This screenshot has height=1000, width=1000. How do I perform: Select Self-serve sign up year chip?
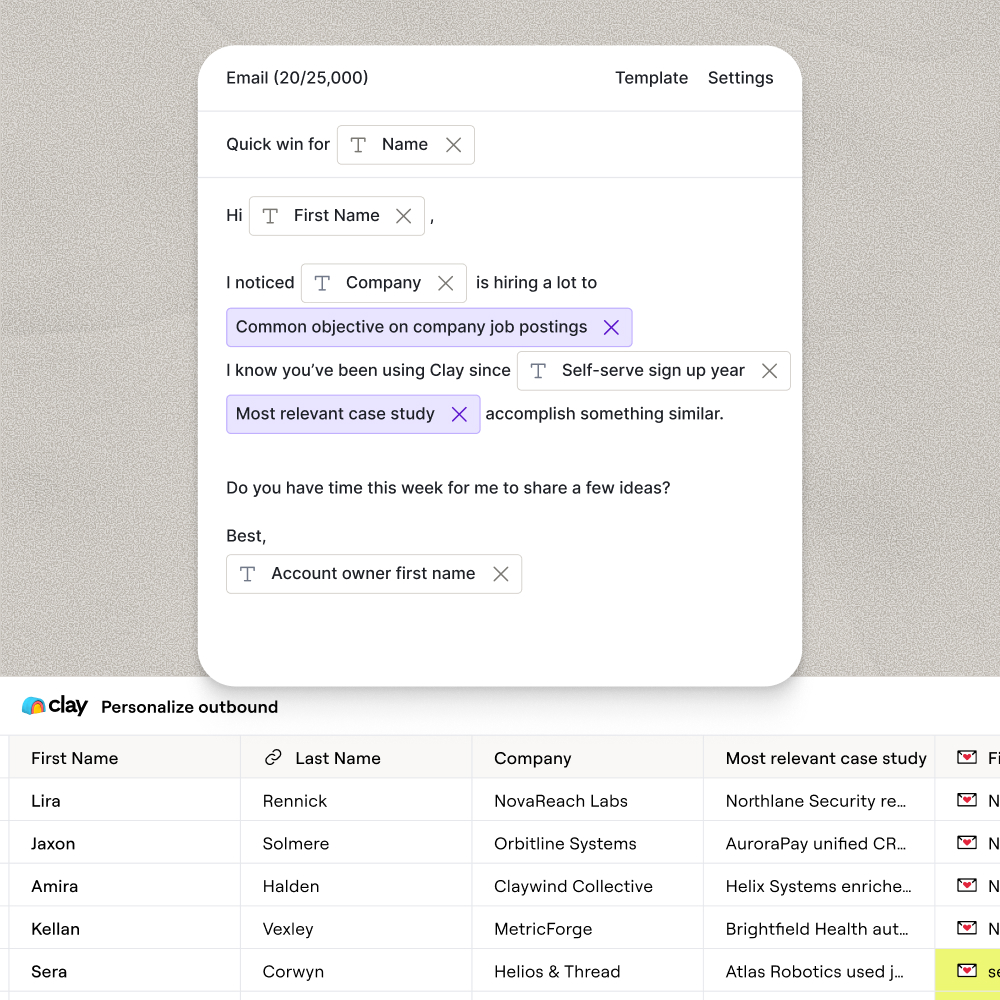pos(654,371)
